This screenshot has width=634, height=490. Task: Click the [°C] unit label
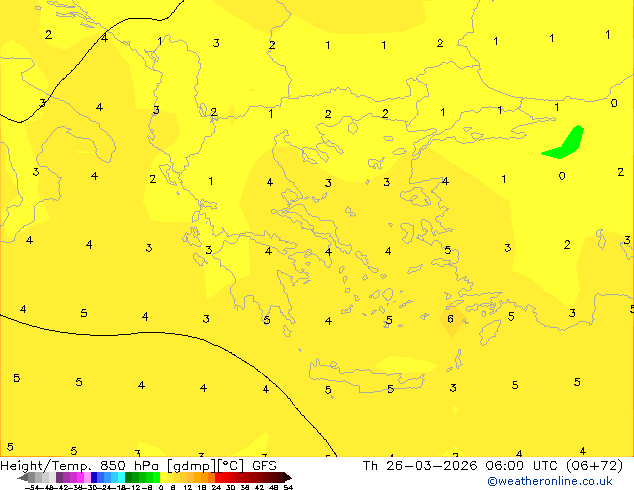click(230, 465)
